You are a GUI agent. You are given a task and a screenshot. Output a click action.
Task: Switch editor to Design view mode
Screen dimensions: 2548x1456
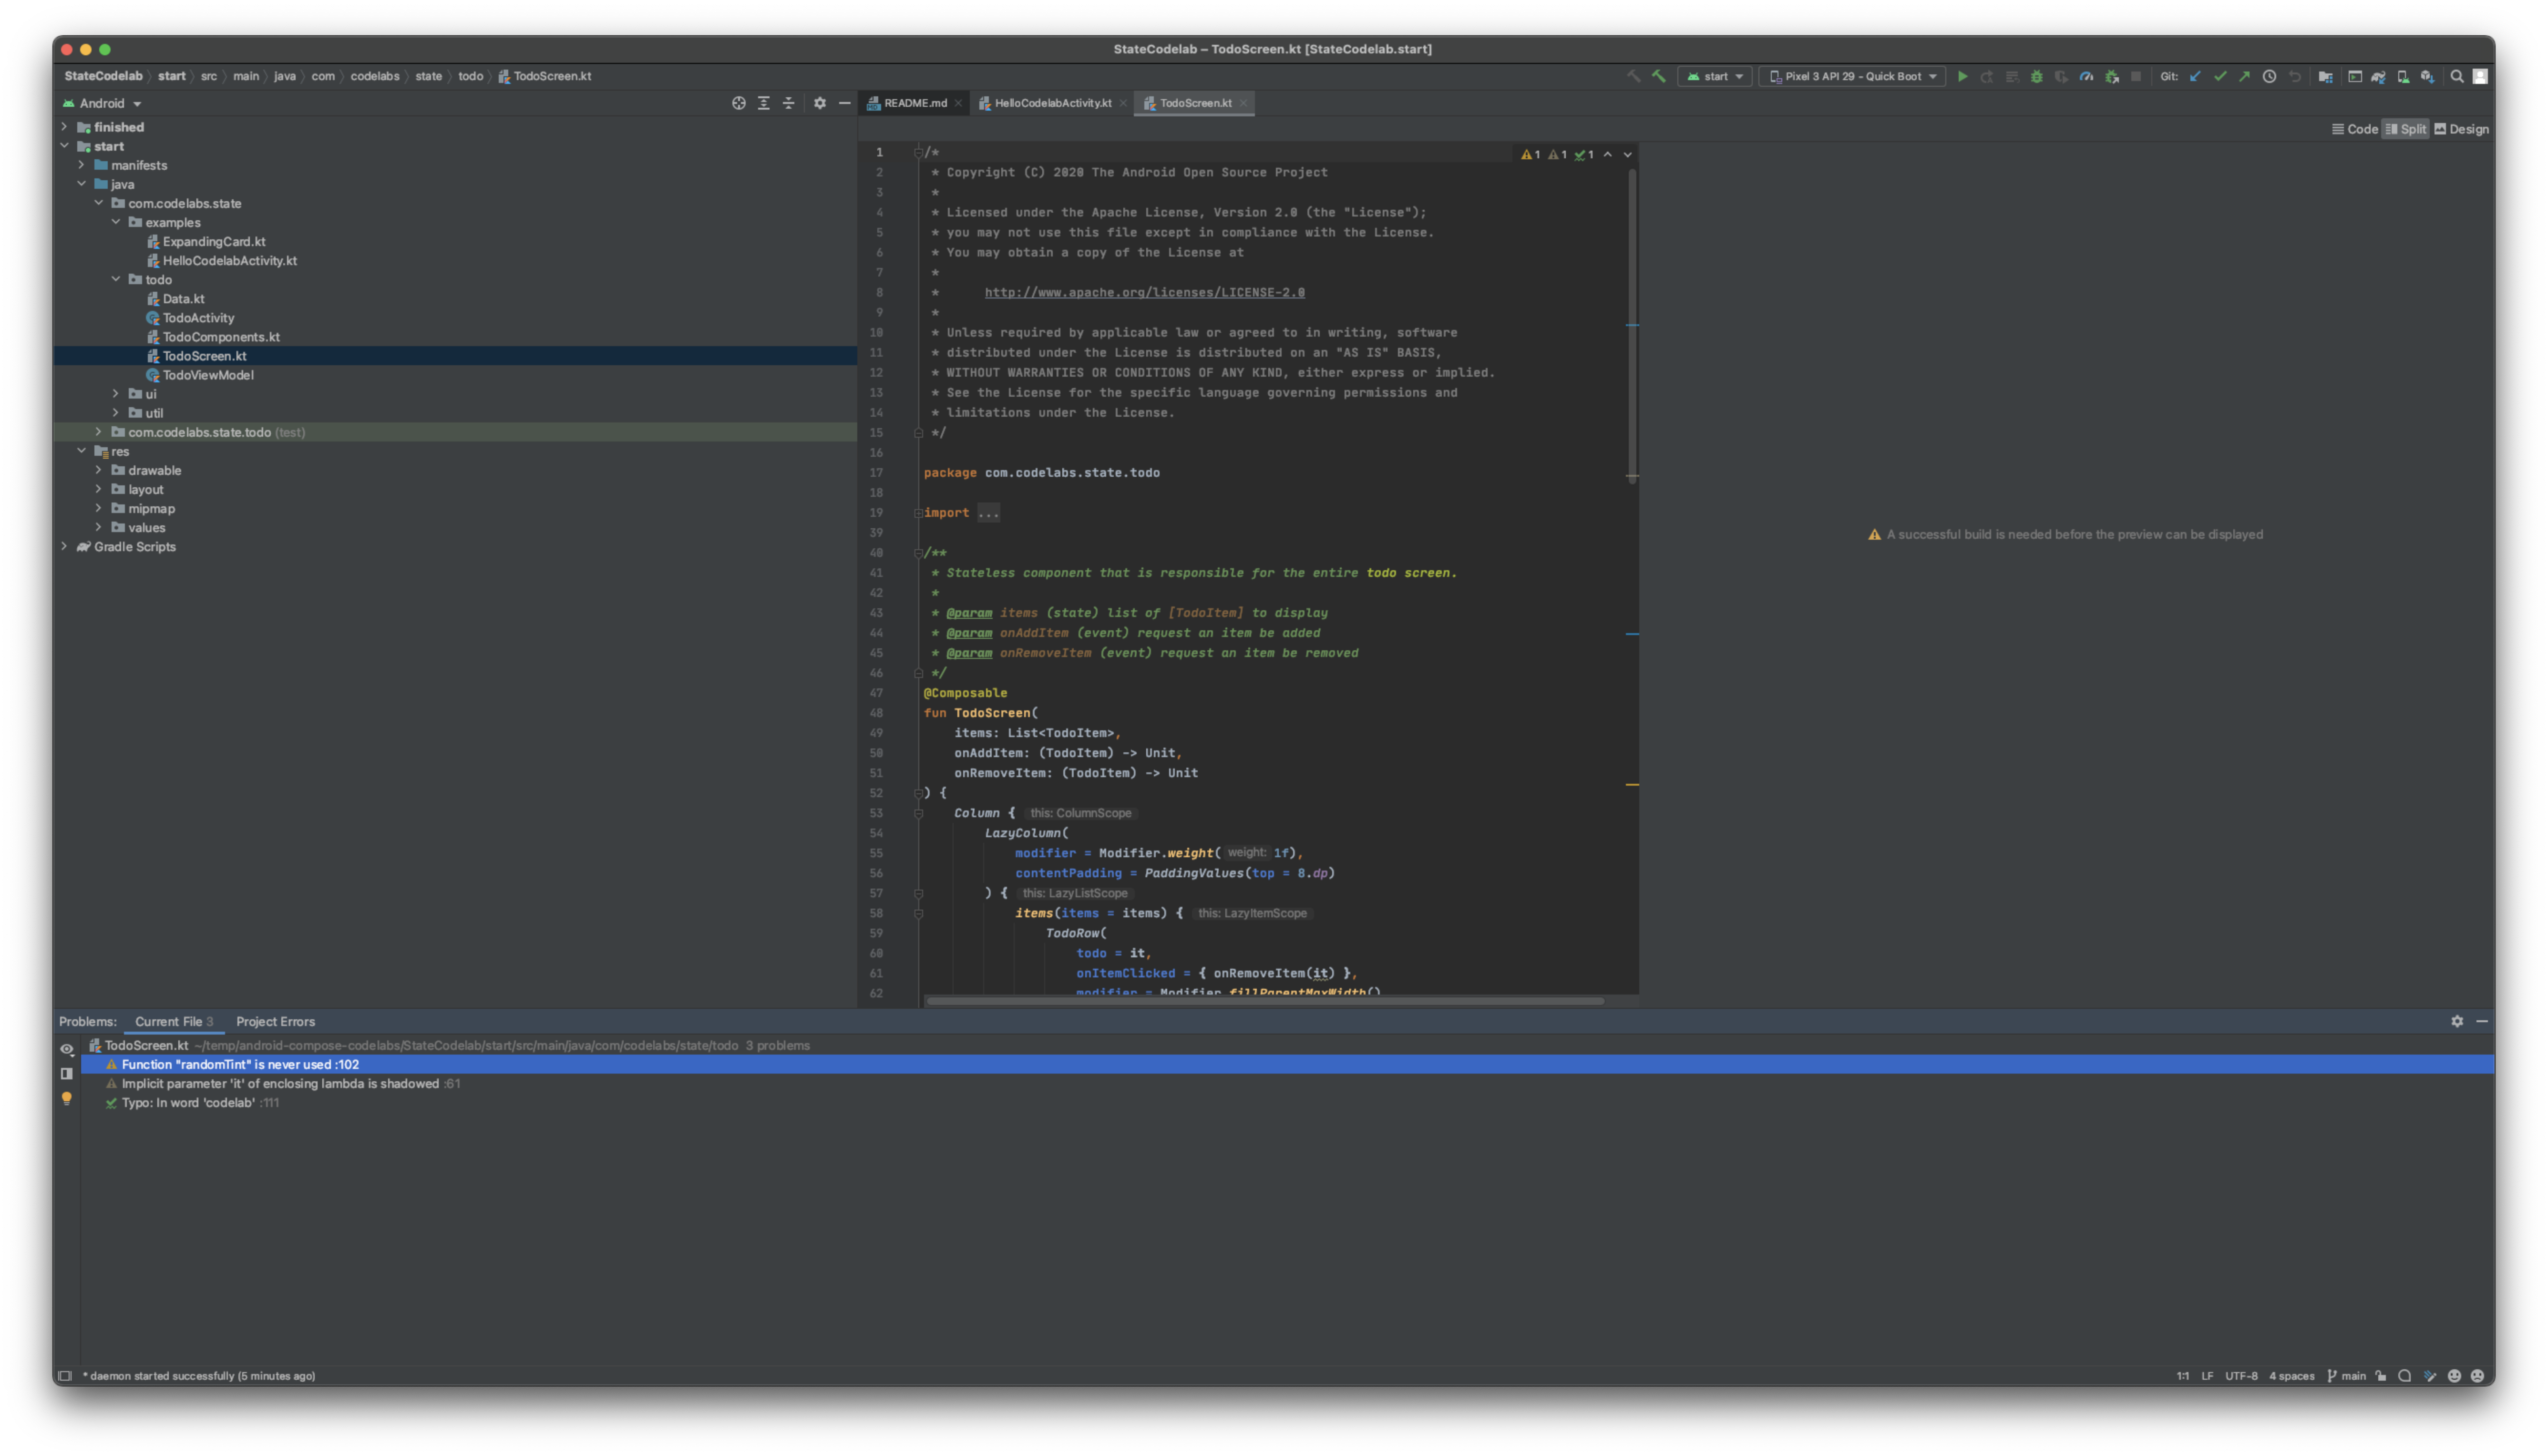[x=2461, y=129]
